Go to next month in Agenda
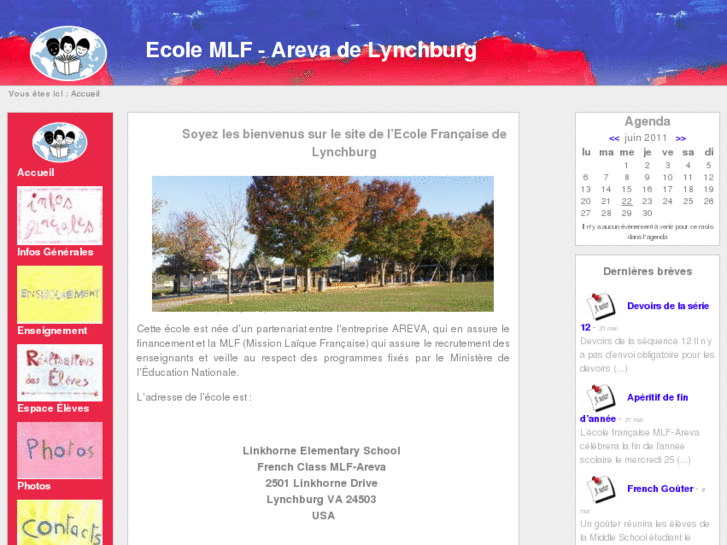The height and width of the screenshot is (545, 727). click(681, 138)
